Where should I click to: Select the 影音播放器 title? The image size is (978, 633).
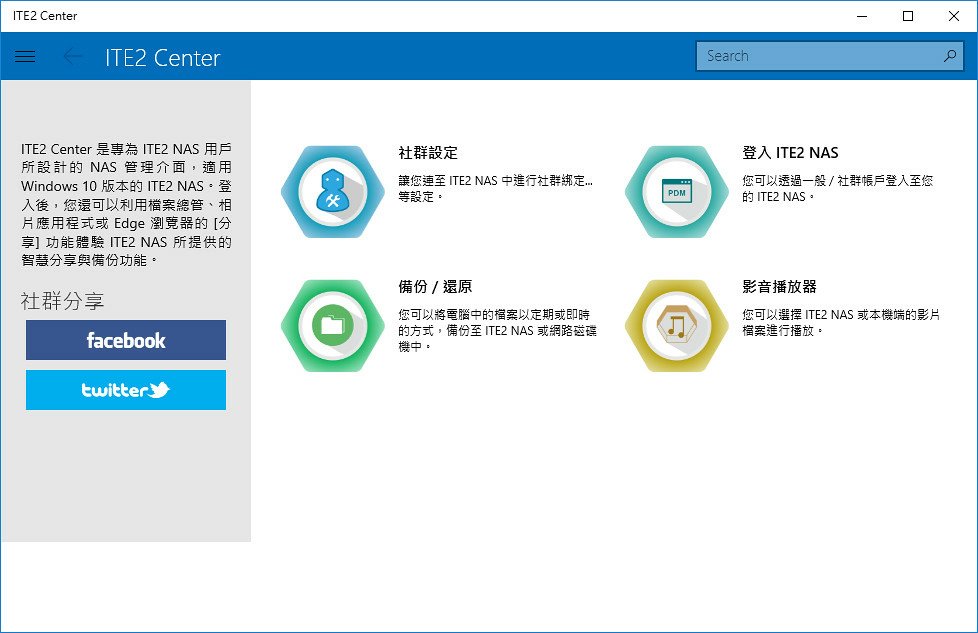click(779, 287)
